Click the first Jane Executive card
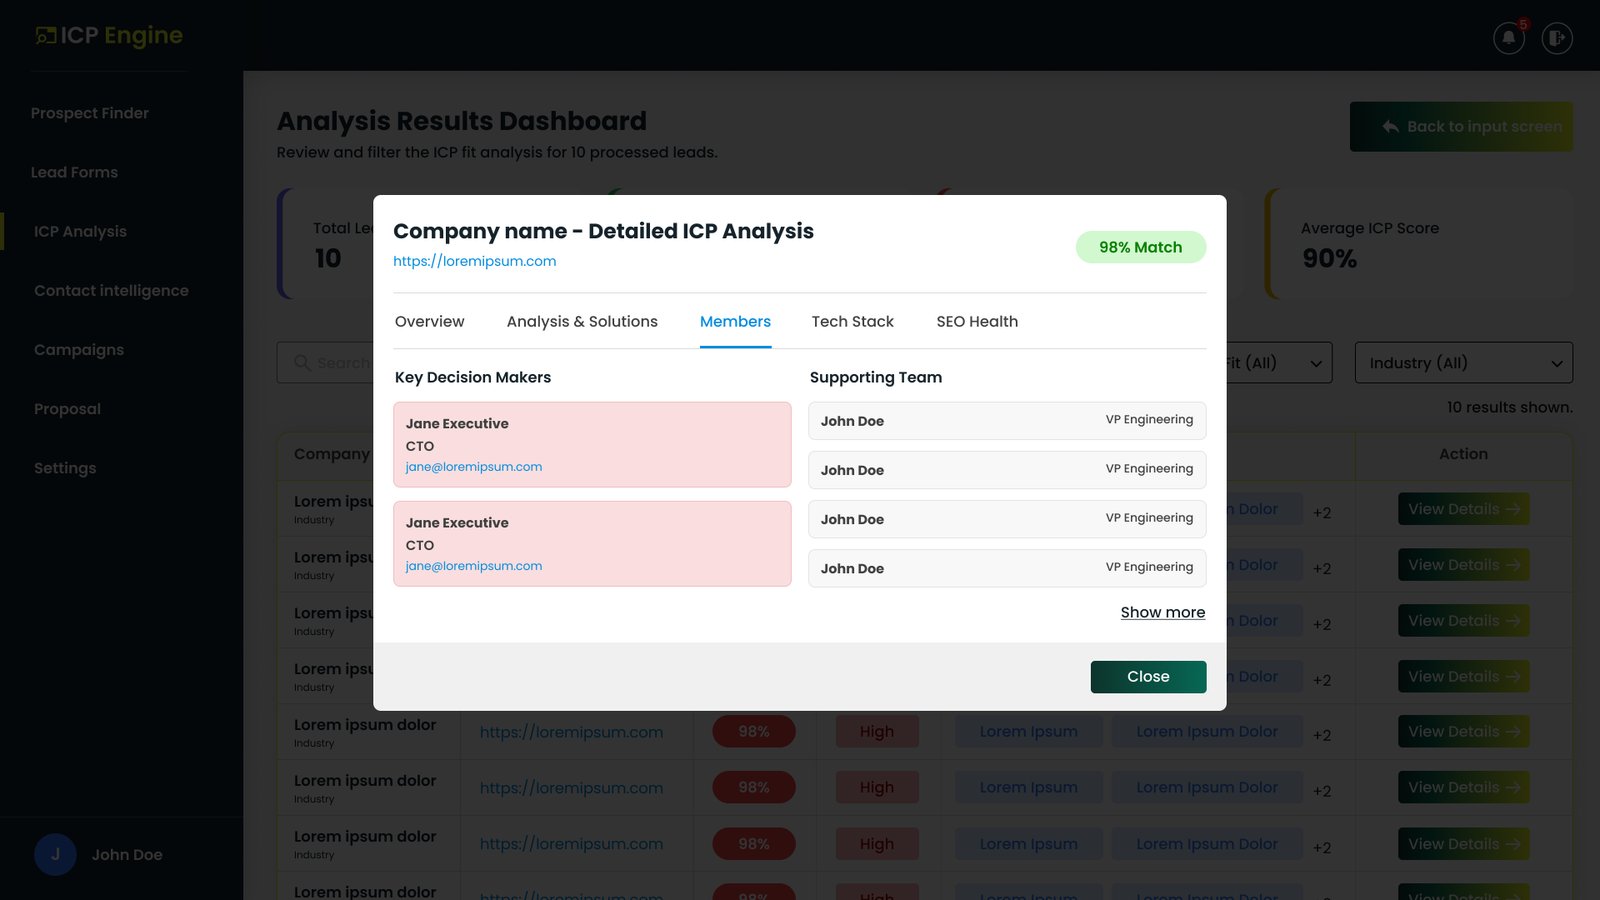 pyautogui.click(x=592, y=445)
